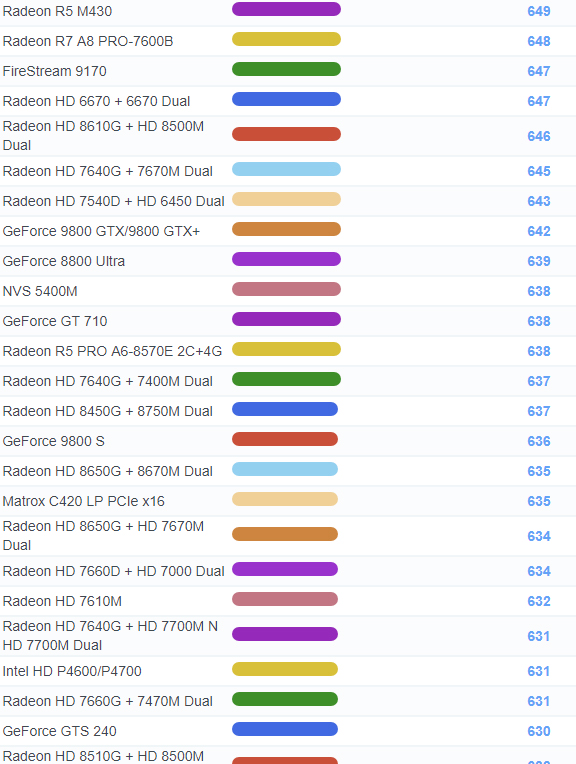Click yellow bar for Radeon R7 A8 PRO-7600B
The image size is (576, 764).
(x=287, y=39)
